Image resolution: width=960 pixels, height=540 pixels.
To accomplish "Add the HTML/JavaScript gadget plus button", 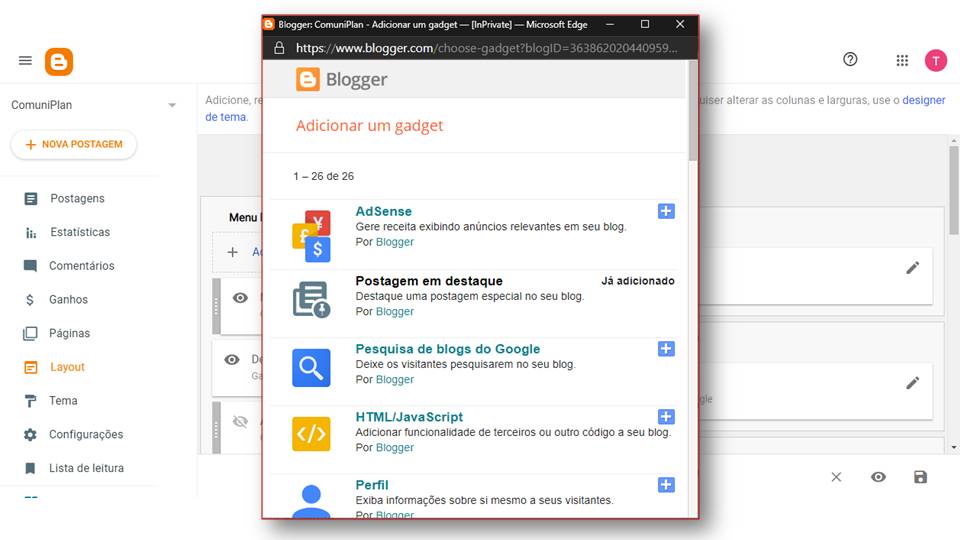I will (666, 417).
